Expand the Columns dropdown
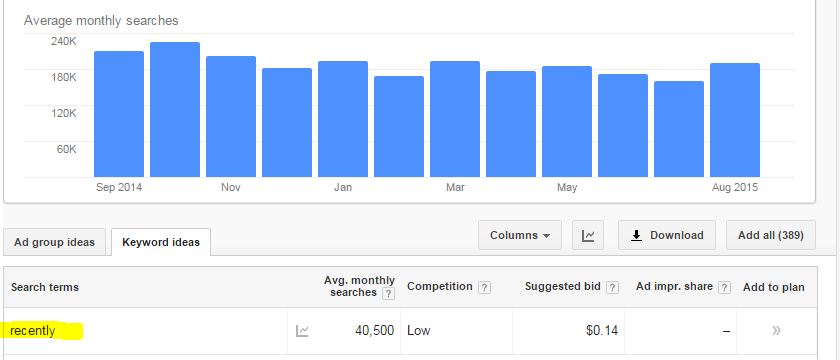 coord(520,235)
